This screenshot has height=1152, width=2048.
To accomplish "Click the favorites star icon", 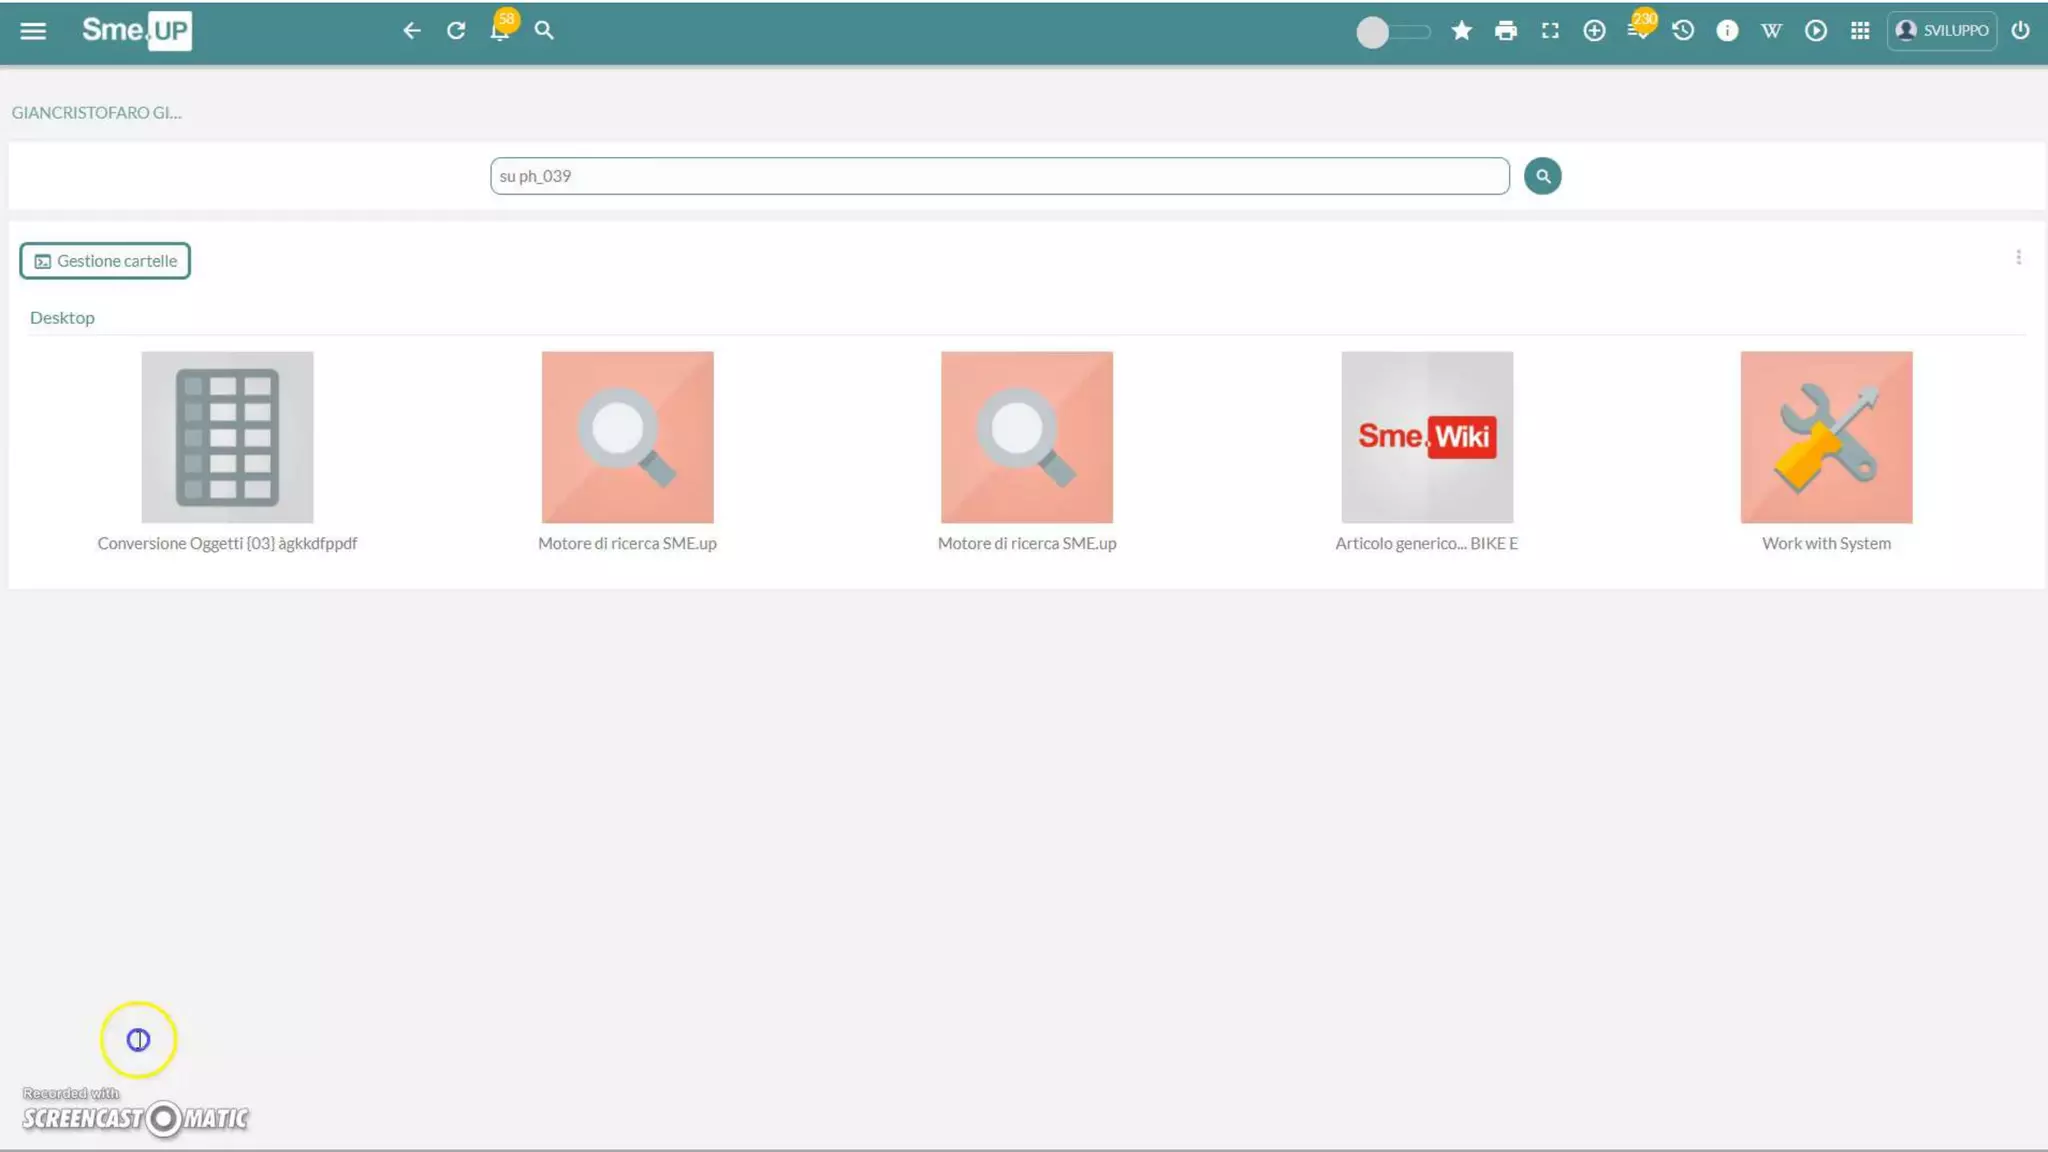I will coord(1461,31).
